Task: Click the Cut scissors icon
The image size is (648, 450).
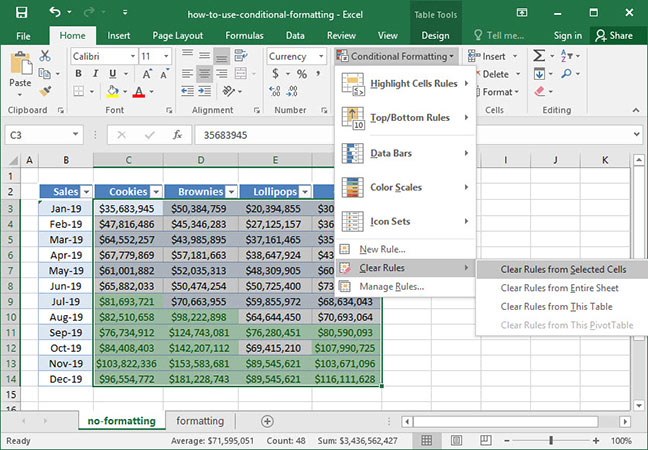Action: point(45,56)
